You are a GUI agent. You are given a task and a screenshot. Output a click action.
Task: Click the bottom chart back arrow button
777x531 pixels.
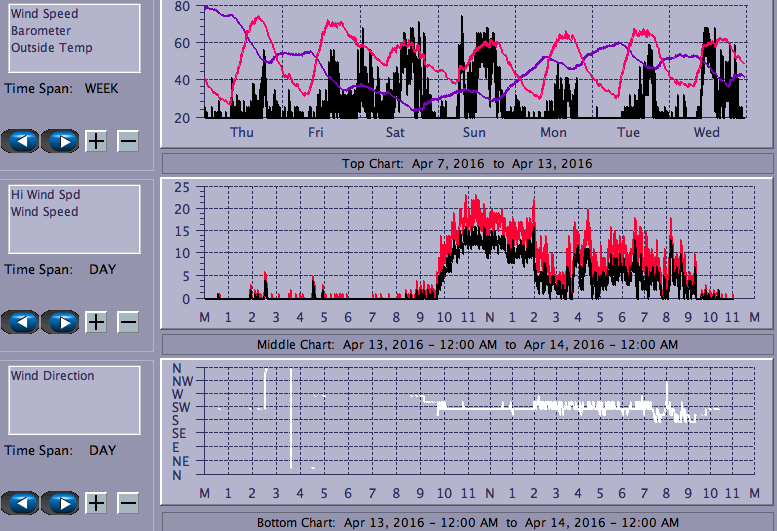[21, 503]
